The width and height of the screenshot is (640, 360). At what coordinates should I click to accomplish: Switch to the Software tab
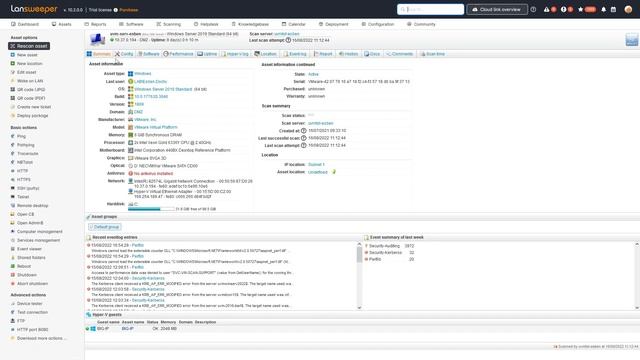(149, 54)
